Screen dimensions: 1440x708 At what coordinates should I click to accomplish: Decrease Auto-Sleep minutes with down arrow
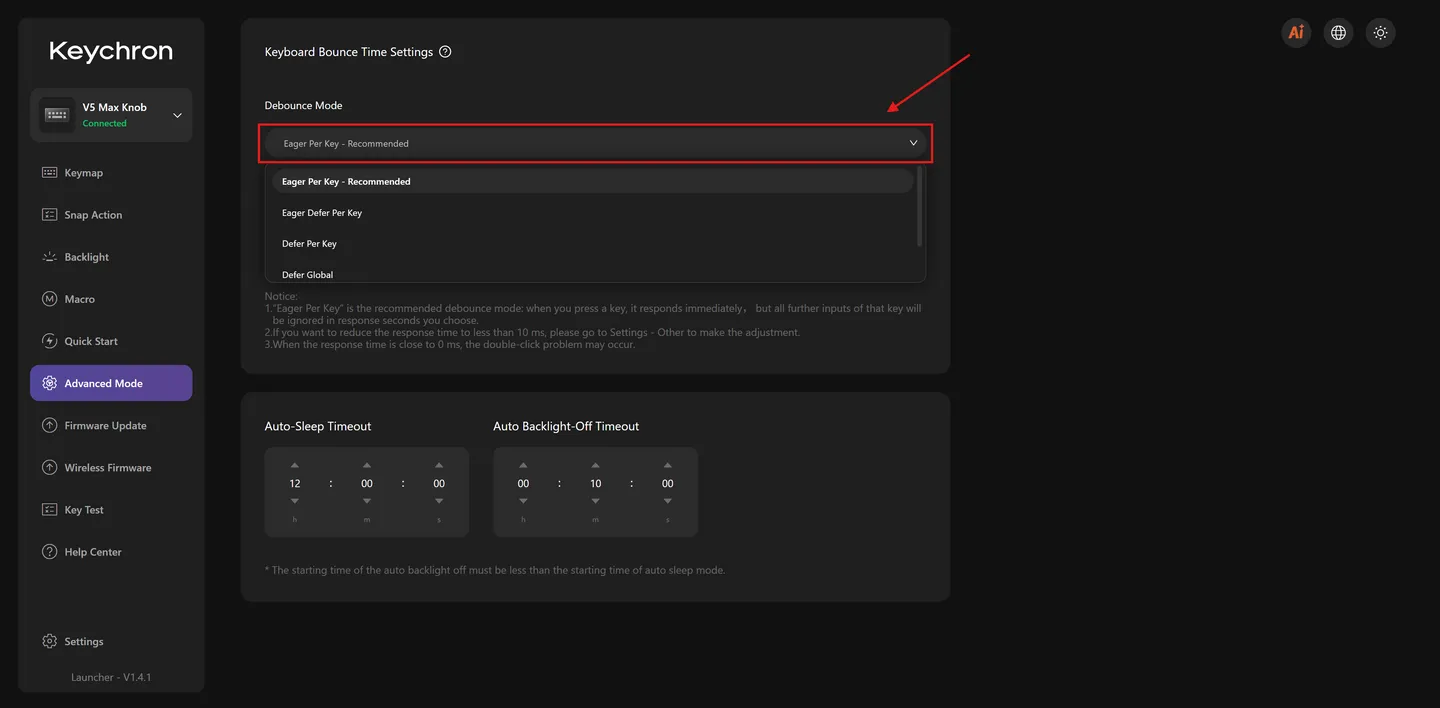tap(367, 501)
